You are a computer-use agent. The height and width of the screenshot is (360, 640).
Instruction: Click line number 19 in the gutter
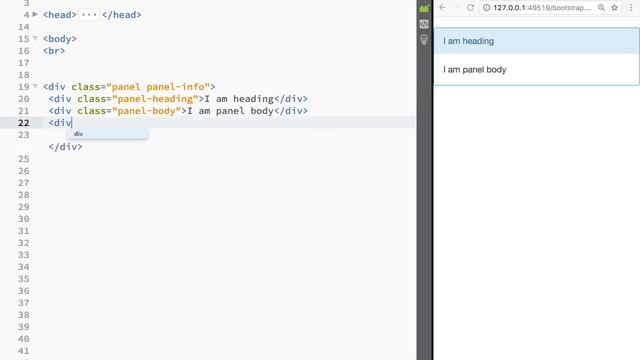(x=24, y=87)
